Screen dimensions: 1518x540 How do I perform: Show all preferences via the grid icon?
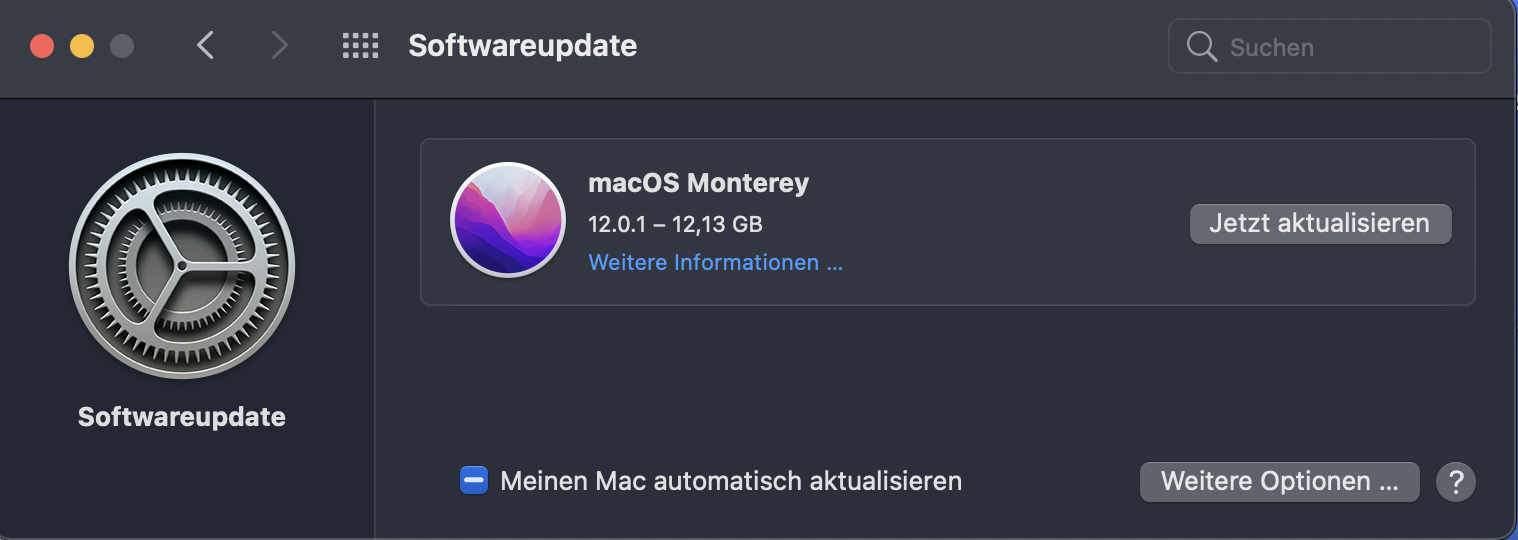click(x=360, y=46)
